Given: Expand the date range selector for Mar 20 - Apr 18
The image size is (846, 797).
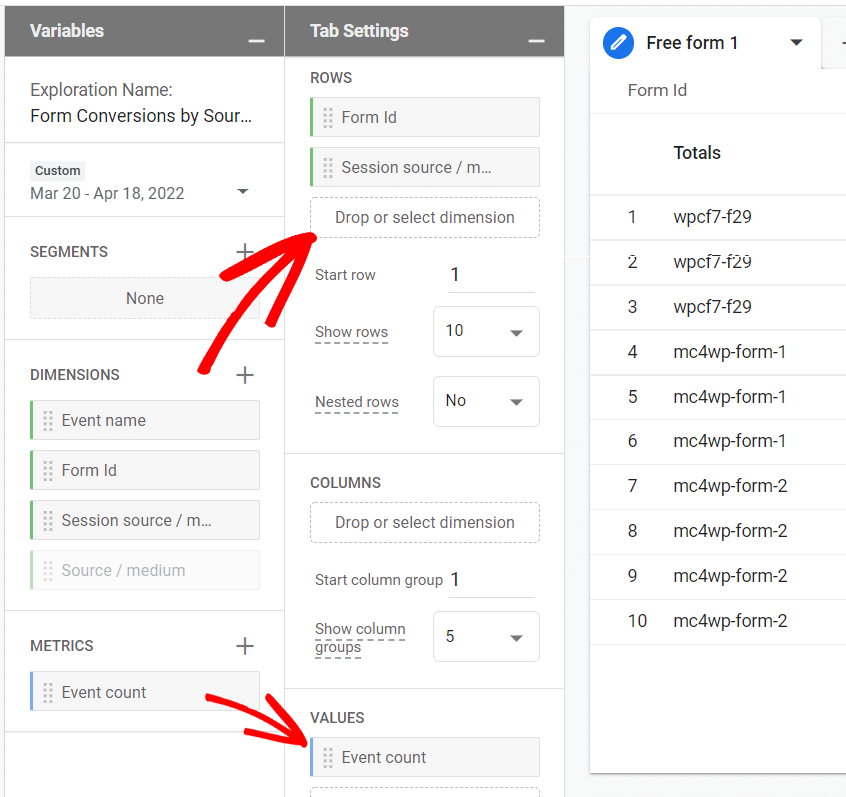Looking at the screenshot, I should 243,193.
